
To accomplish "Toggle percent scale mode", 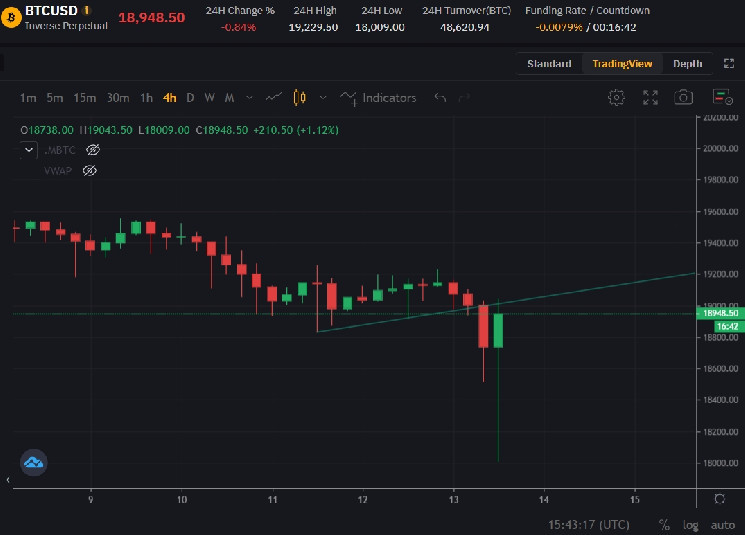I will point(664,525).
